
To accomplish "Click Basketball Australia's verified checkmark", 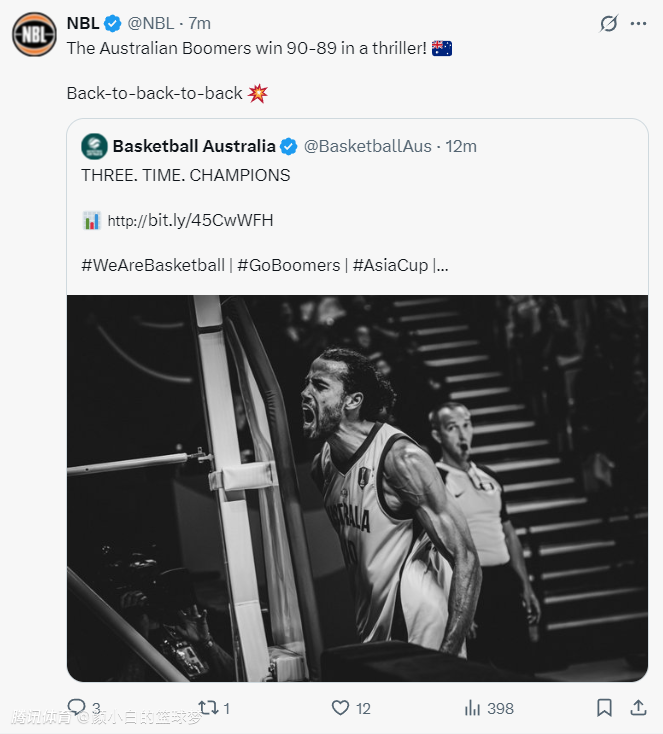I will point(288,147).
